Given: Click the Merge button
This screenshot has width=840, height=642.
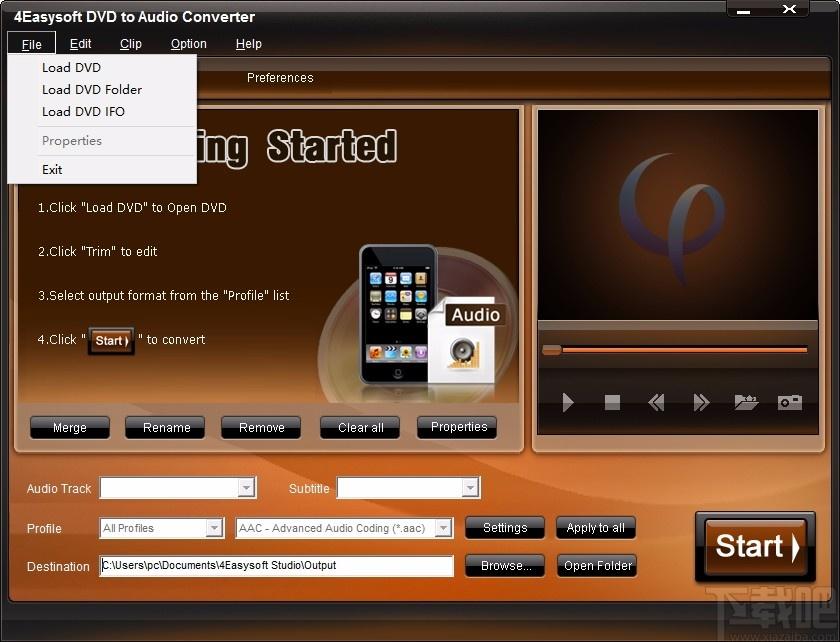Looking at the screenshot, I should [x=70, y=428].
